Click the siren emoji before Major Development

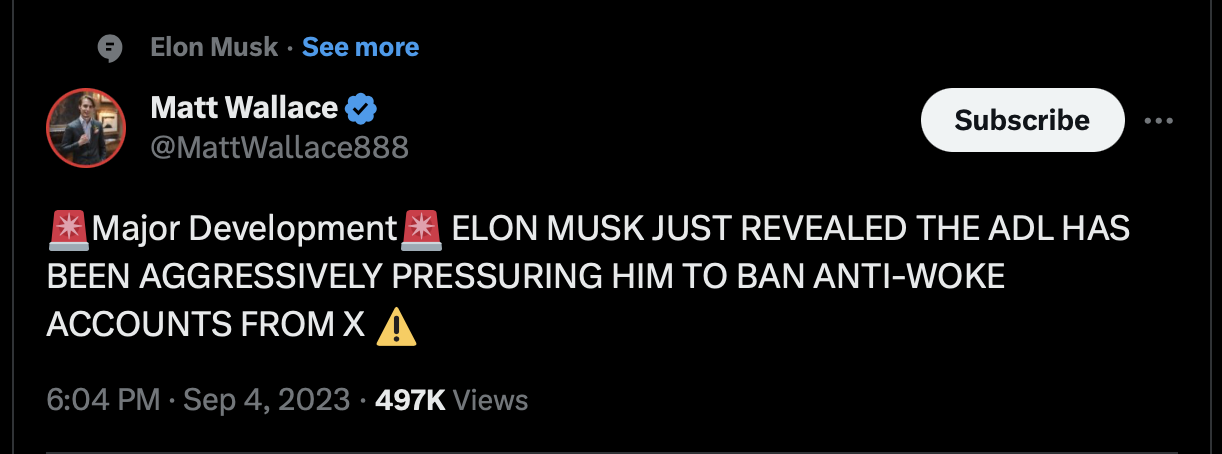tap(68, 230)
